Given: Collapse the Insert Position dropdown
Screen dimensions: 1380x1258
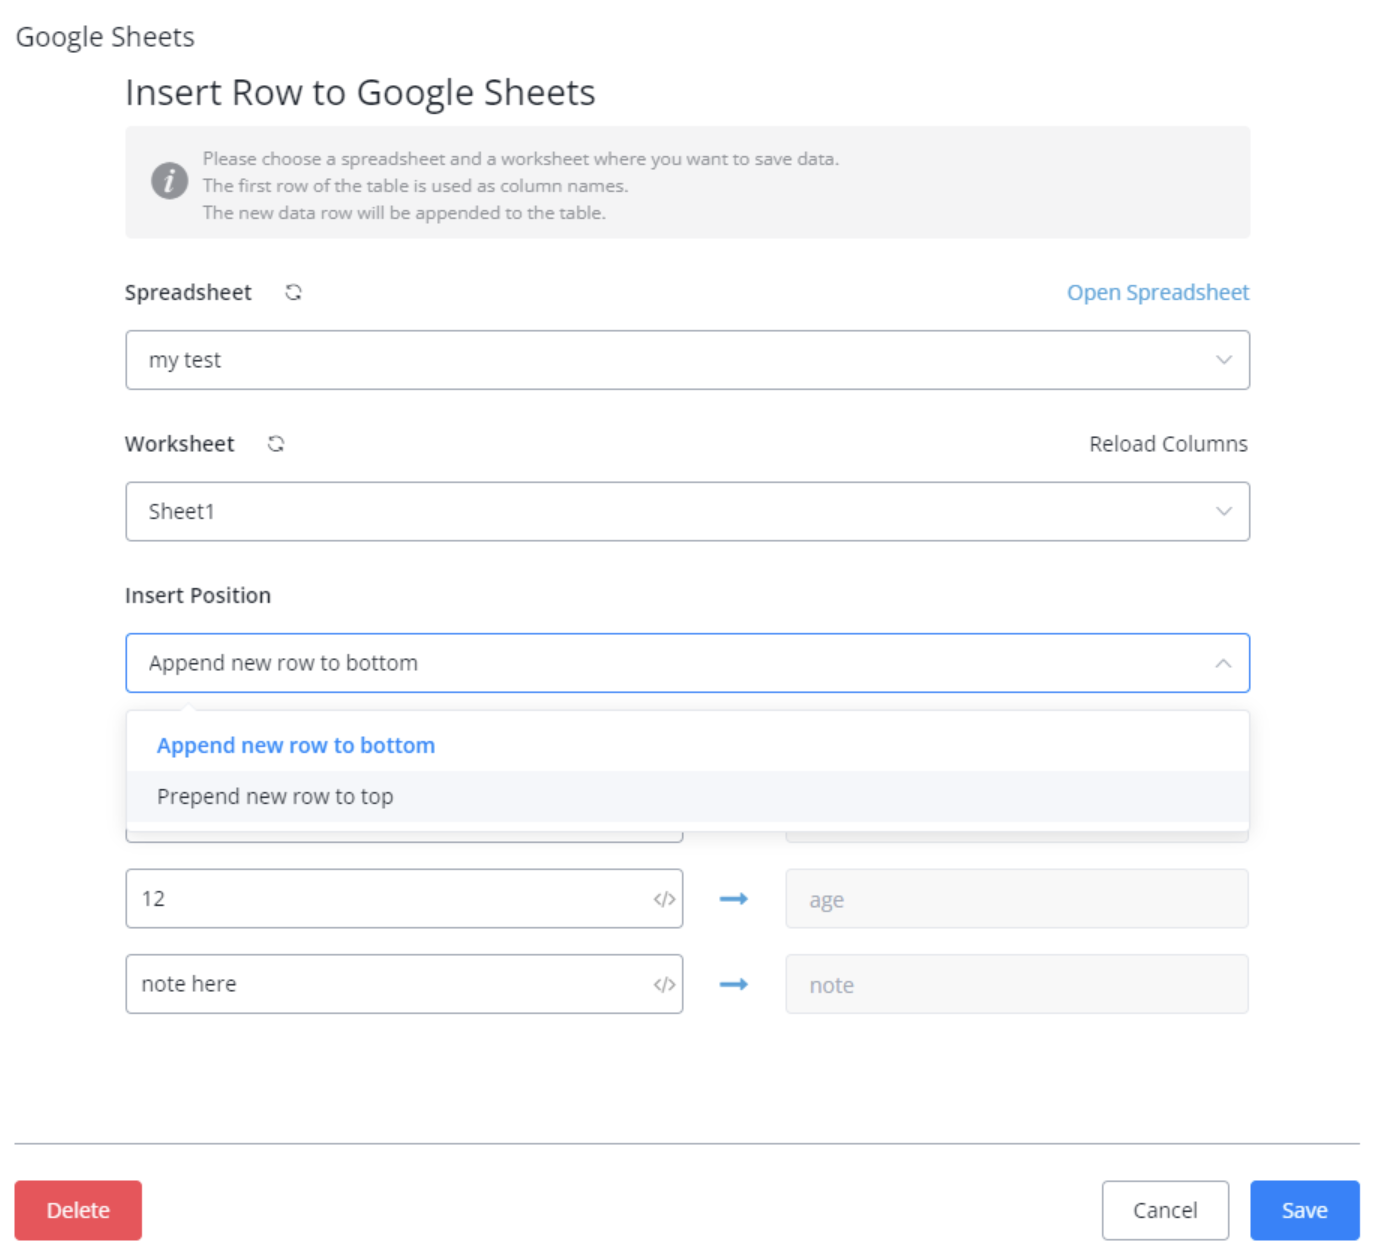Looking at the screenshot, I should [x=687, y=663].
